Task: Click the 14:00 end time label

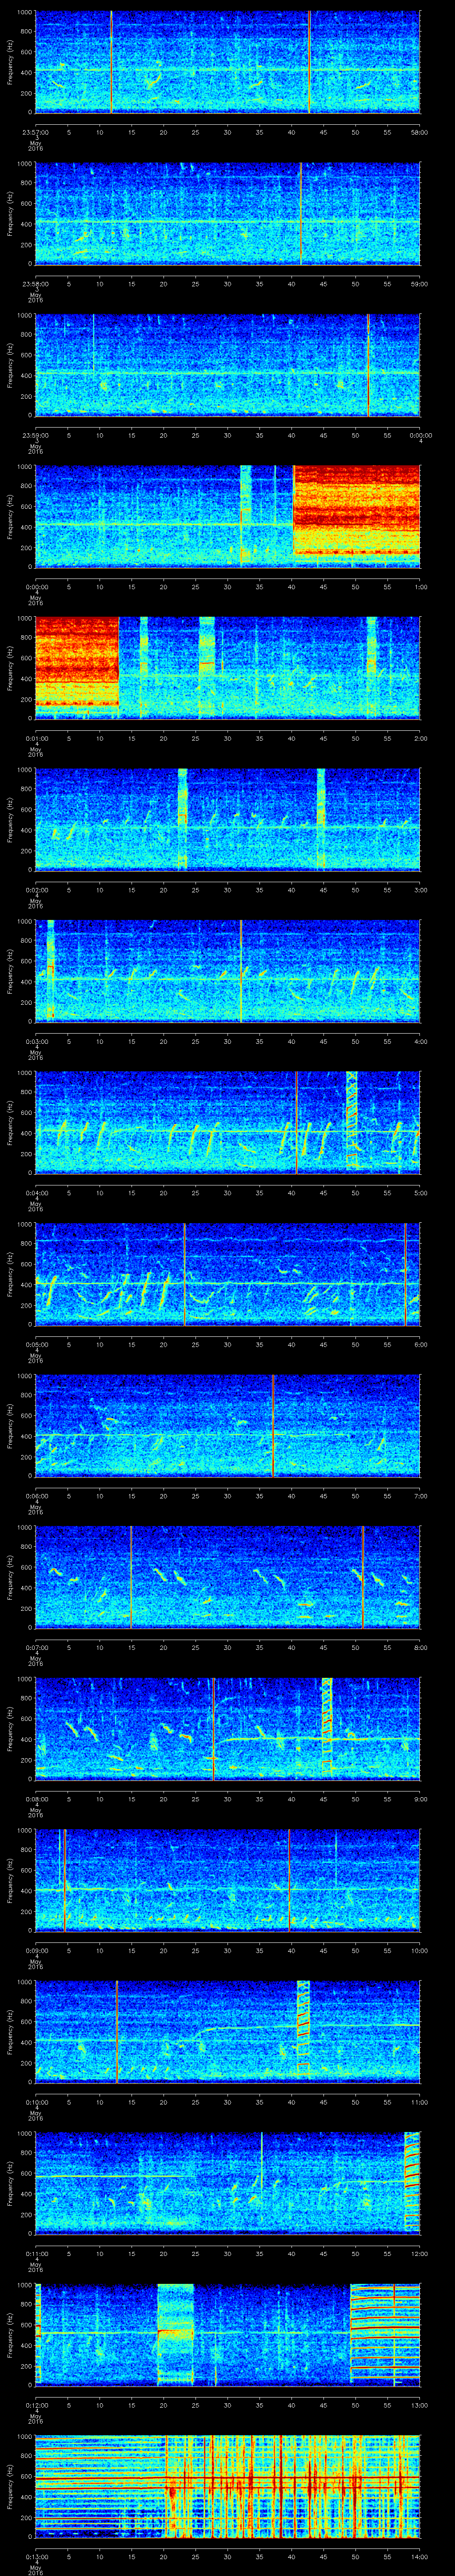Action: tap(419, 2556)
